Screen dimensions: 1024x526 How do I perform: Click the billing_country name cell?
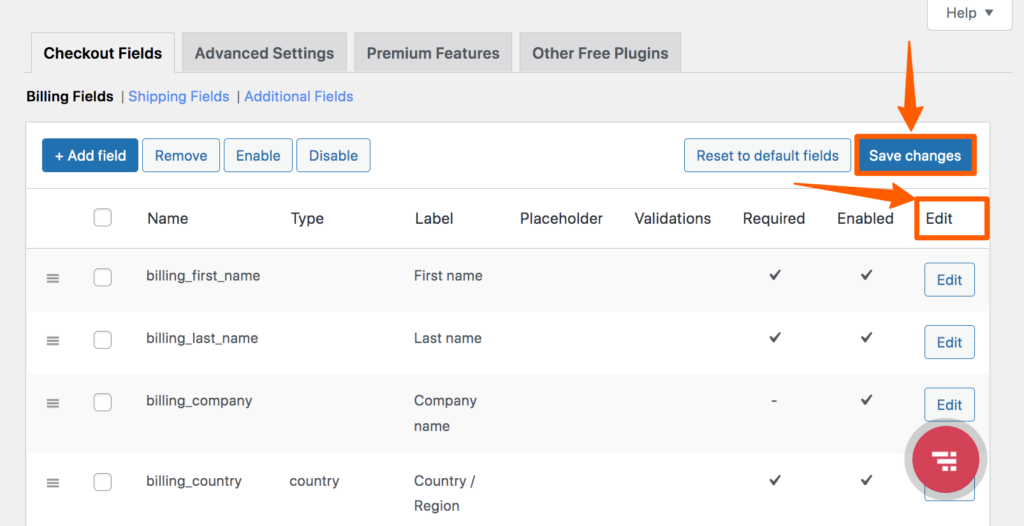click(x=194, y=481)
